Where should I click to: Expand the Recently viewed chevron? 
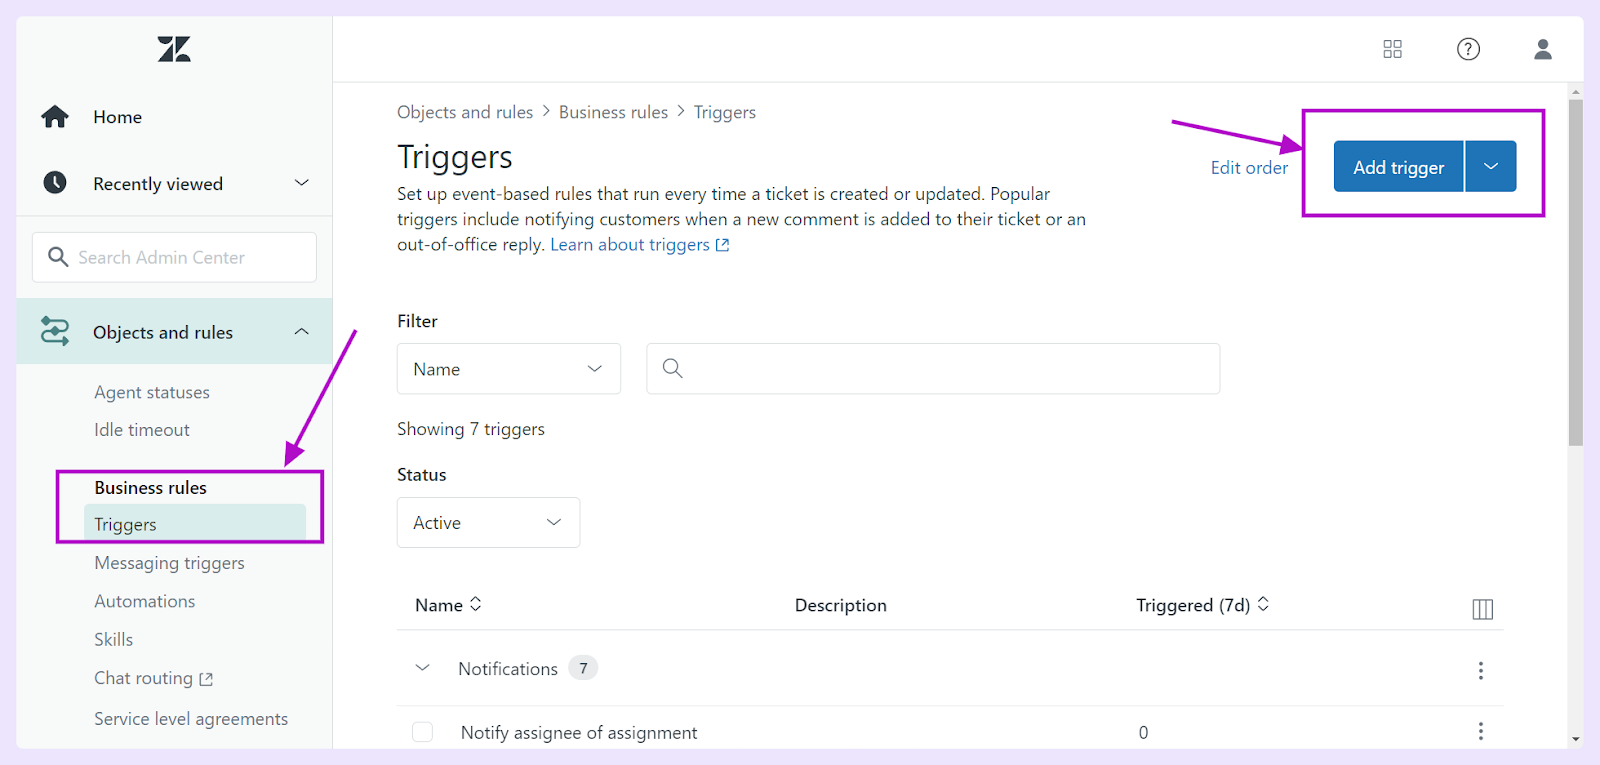302,183
